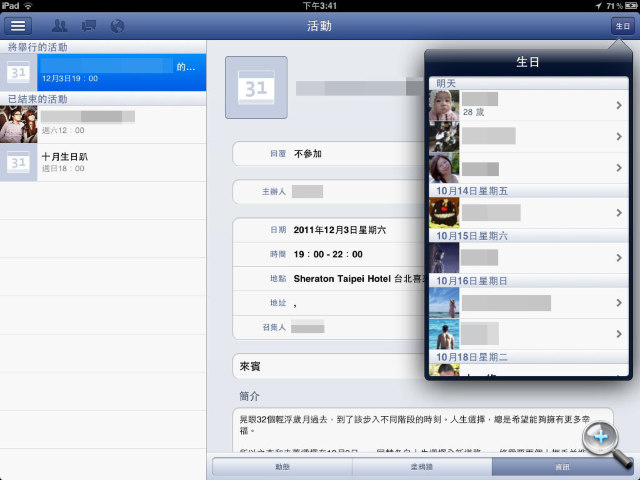Open the messages icon in top bar
The width and height of the screenshot is (640, 480).
point(89,26)
